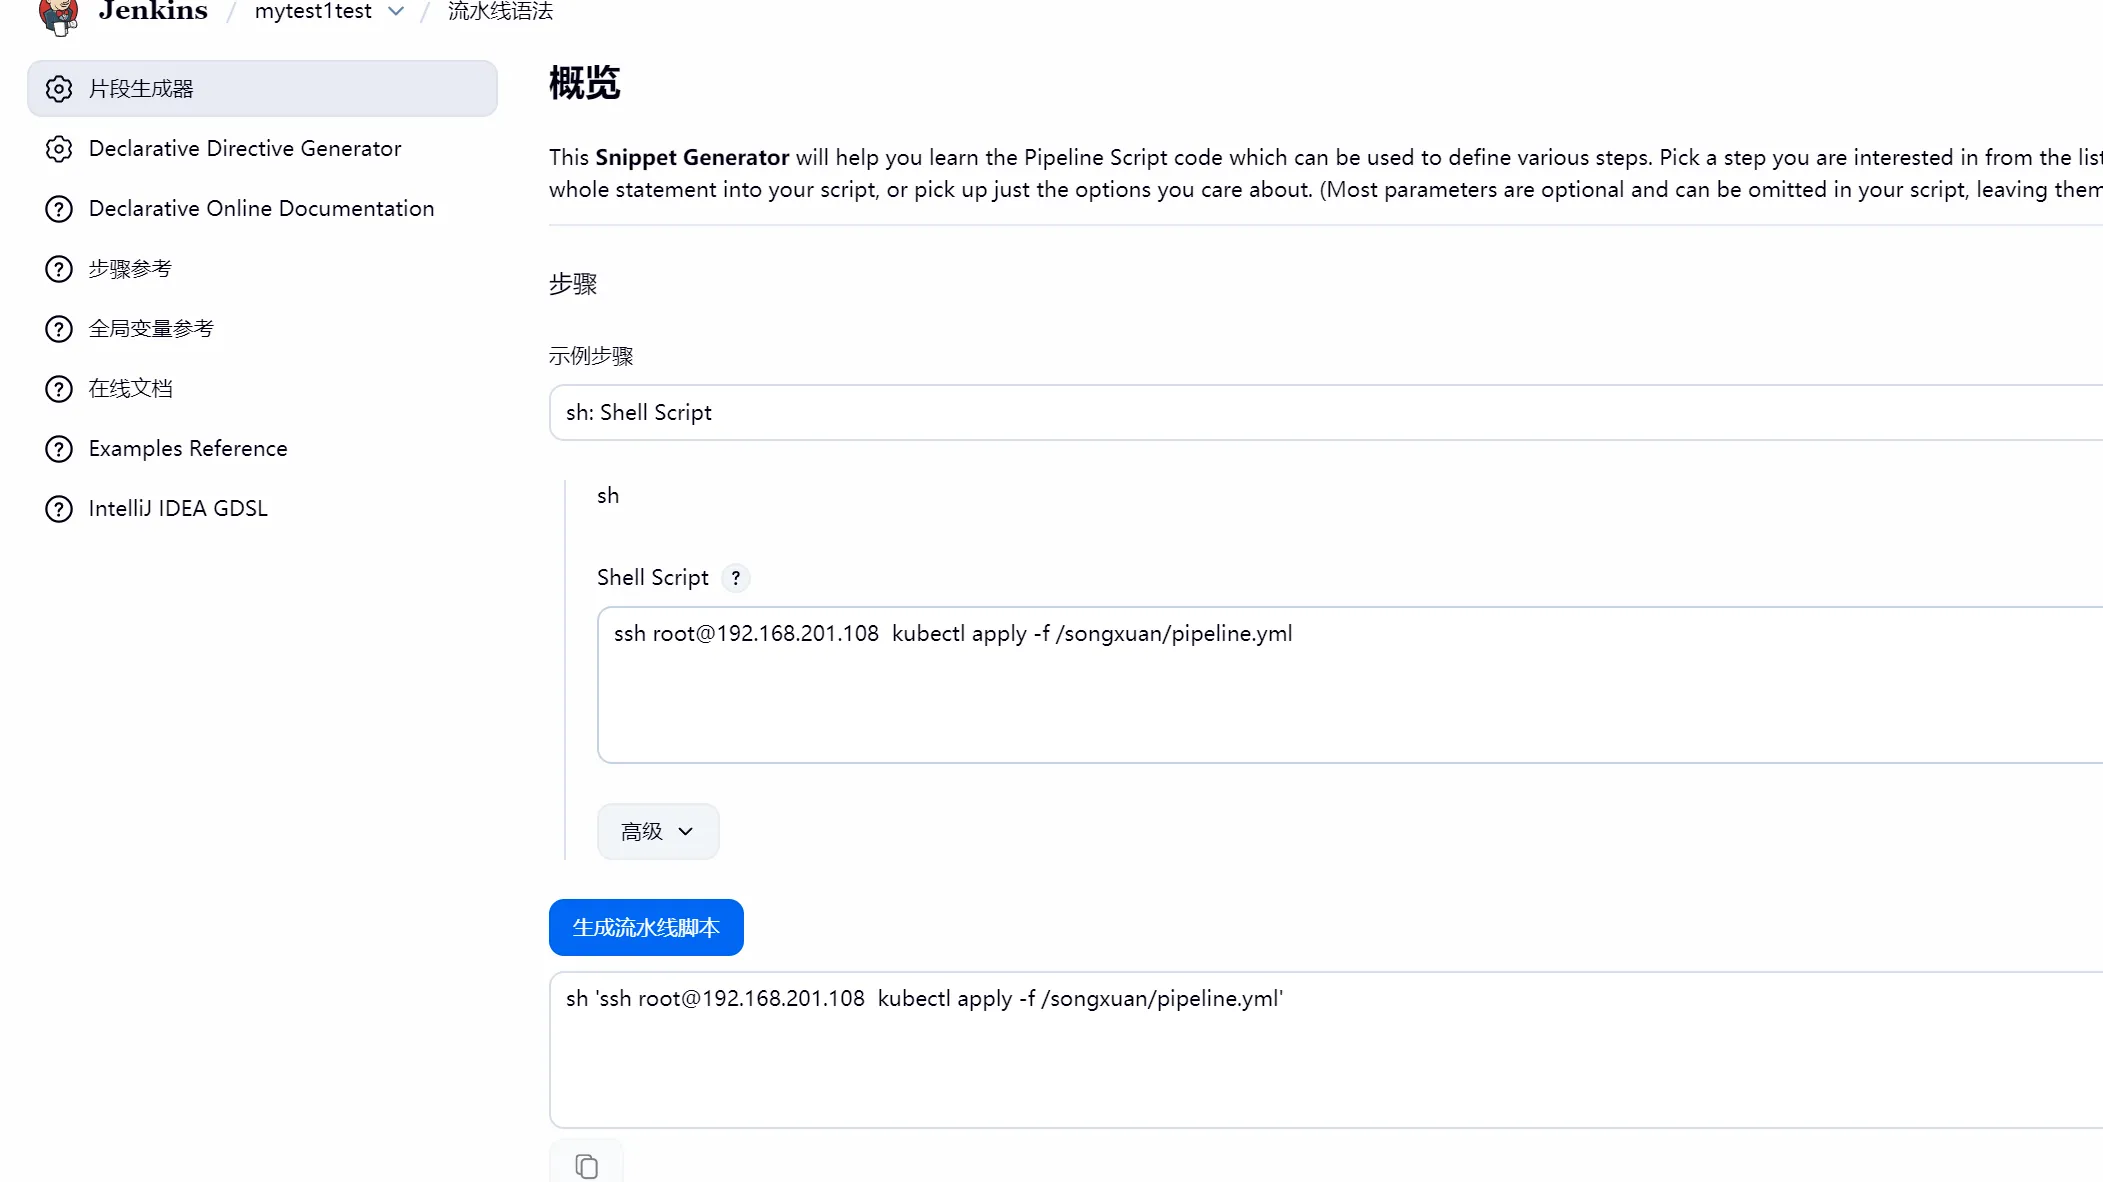
Task: Click the question icon beside 全局变量参考
Action: (x=59, y=329)
